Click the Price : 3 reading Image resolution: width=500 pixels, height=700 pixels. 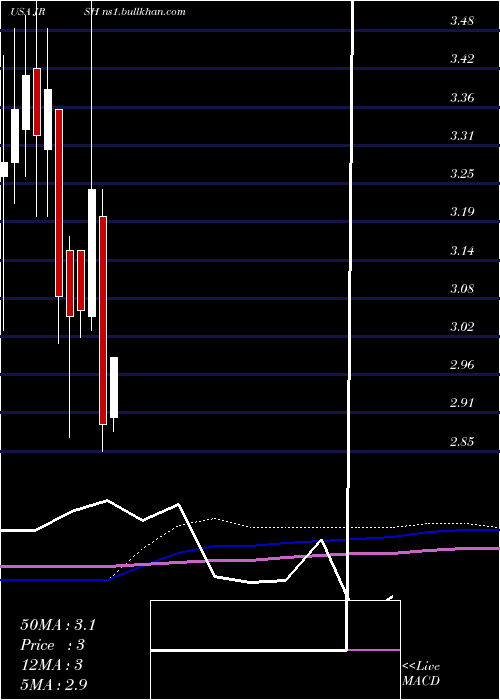click(x=52, y=645)
